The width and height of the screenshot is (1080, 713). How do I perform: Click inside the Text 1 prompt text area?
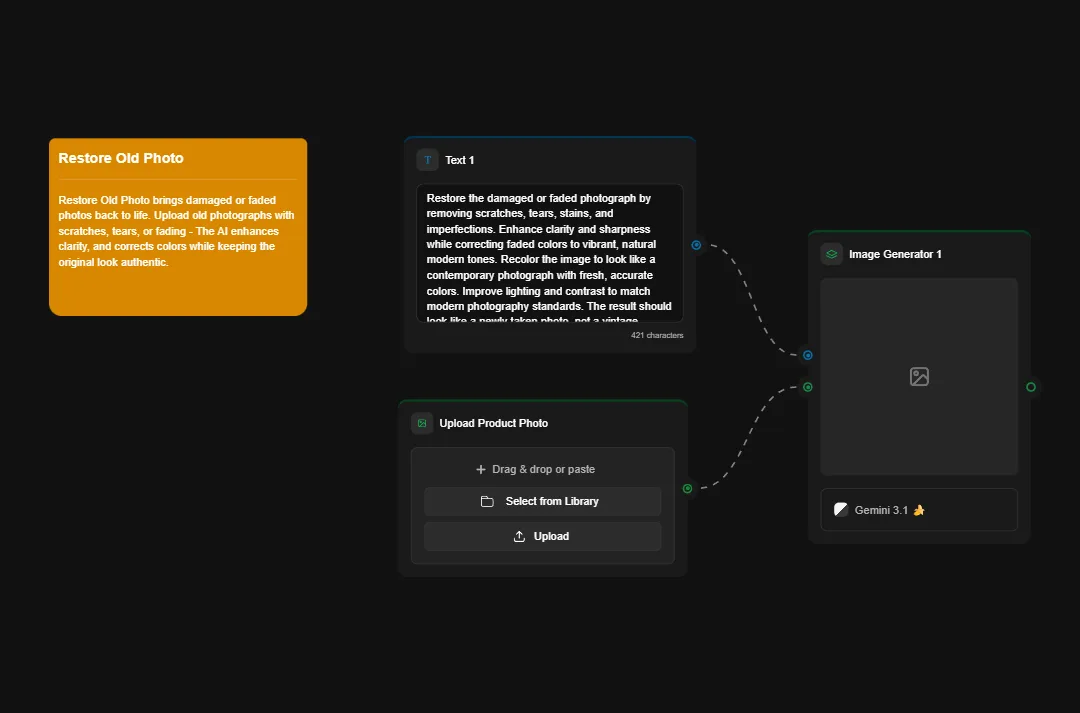(549, 254)
